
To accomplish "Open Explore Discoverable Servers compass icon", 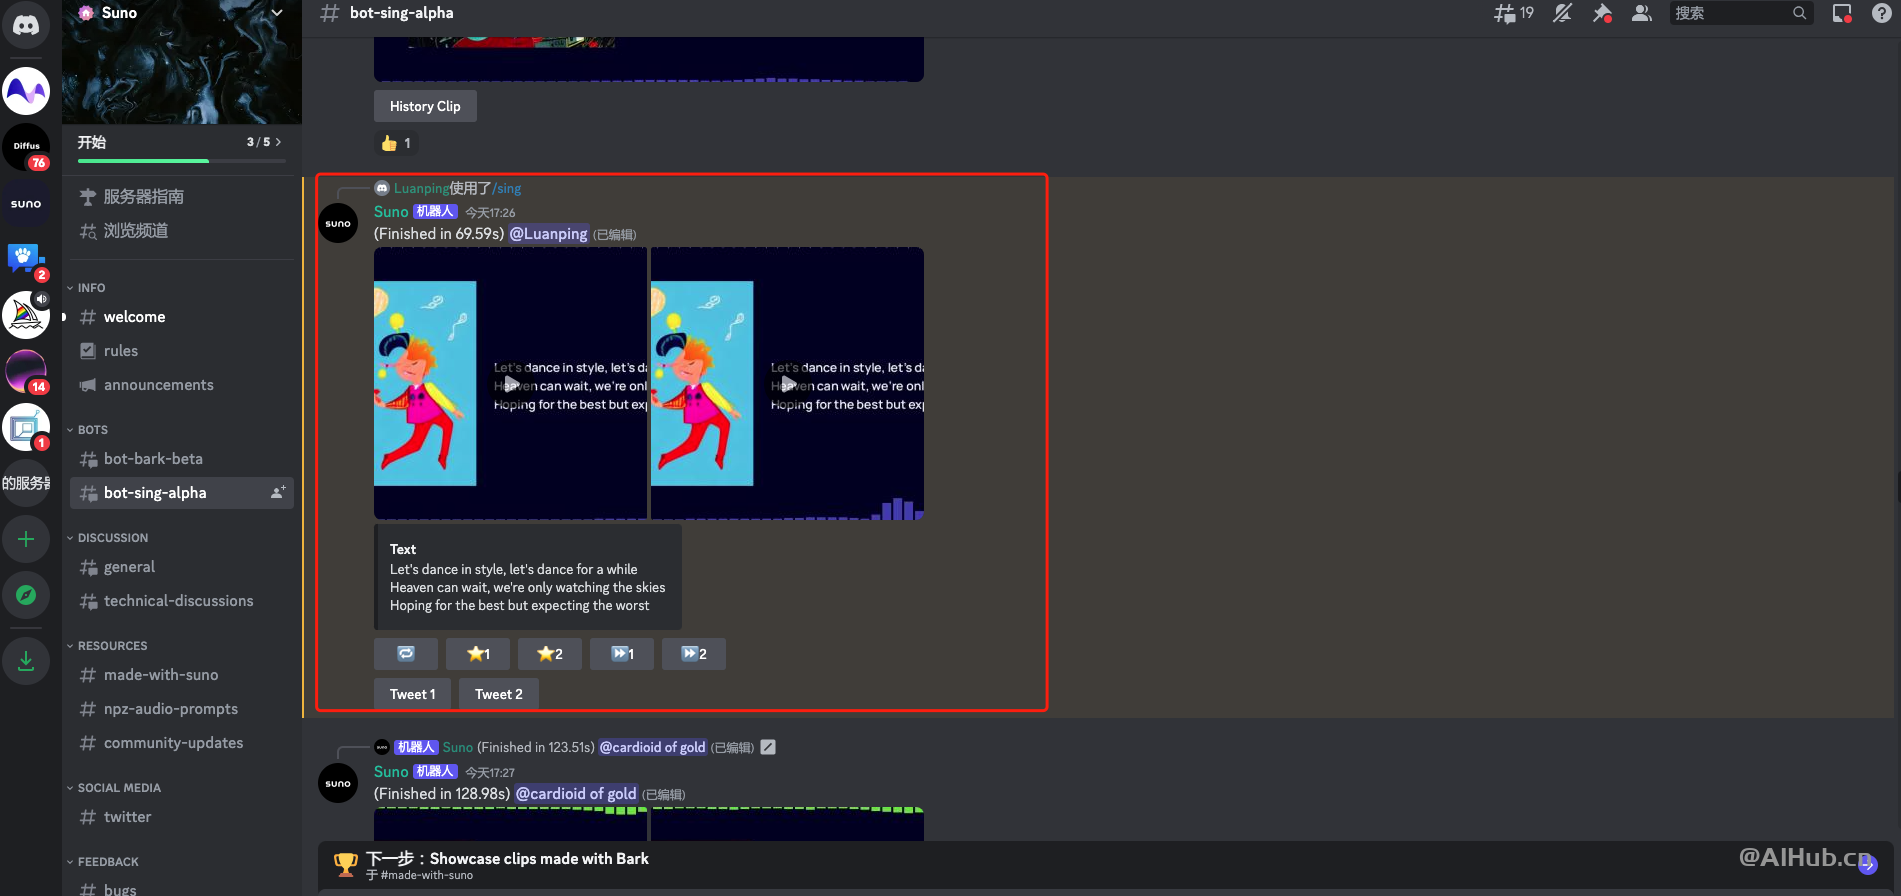I will click(26, 595).
